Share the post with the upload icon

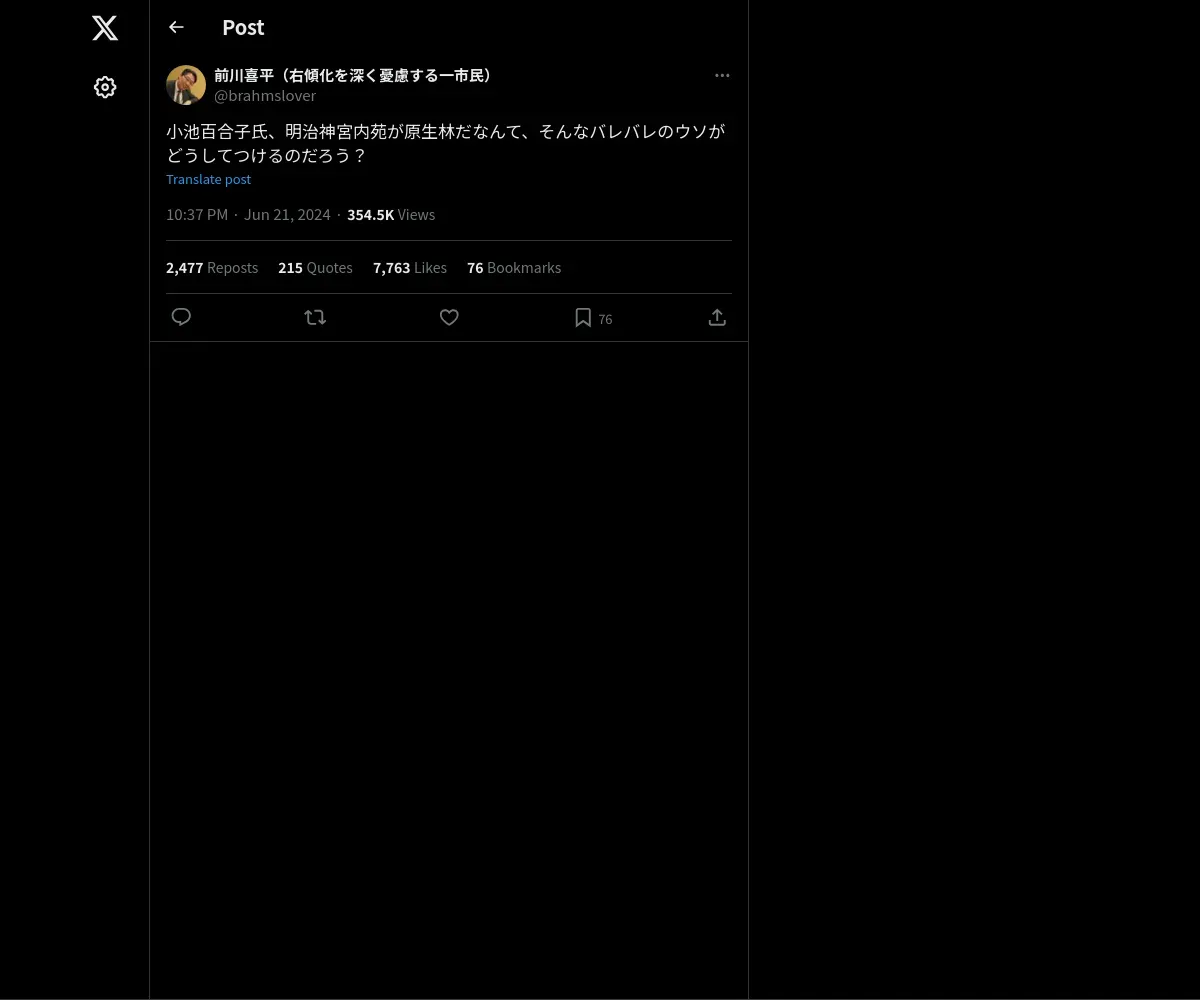(x=717, y=317)
